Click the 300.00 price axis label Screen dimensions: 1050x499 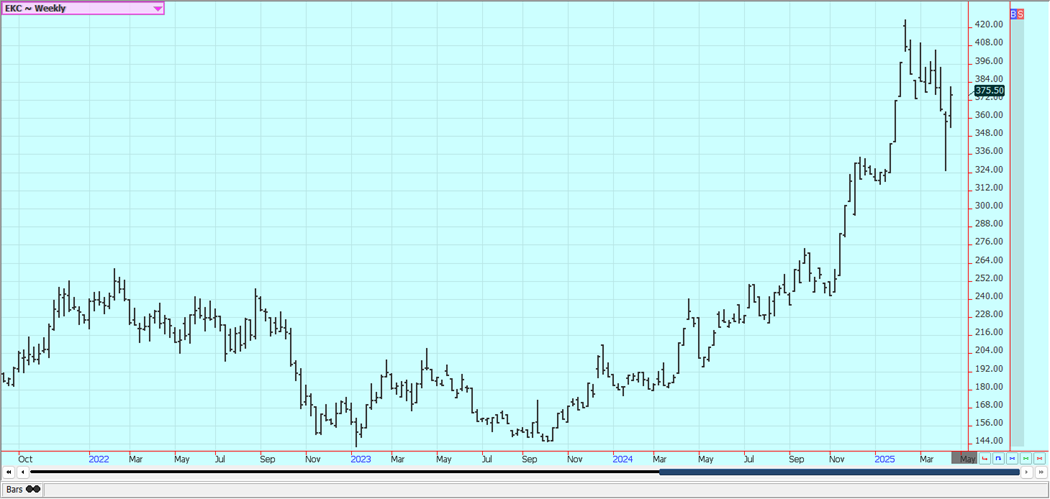[989, 206]
